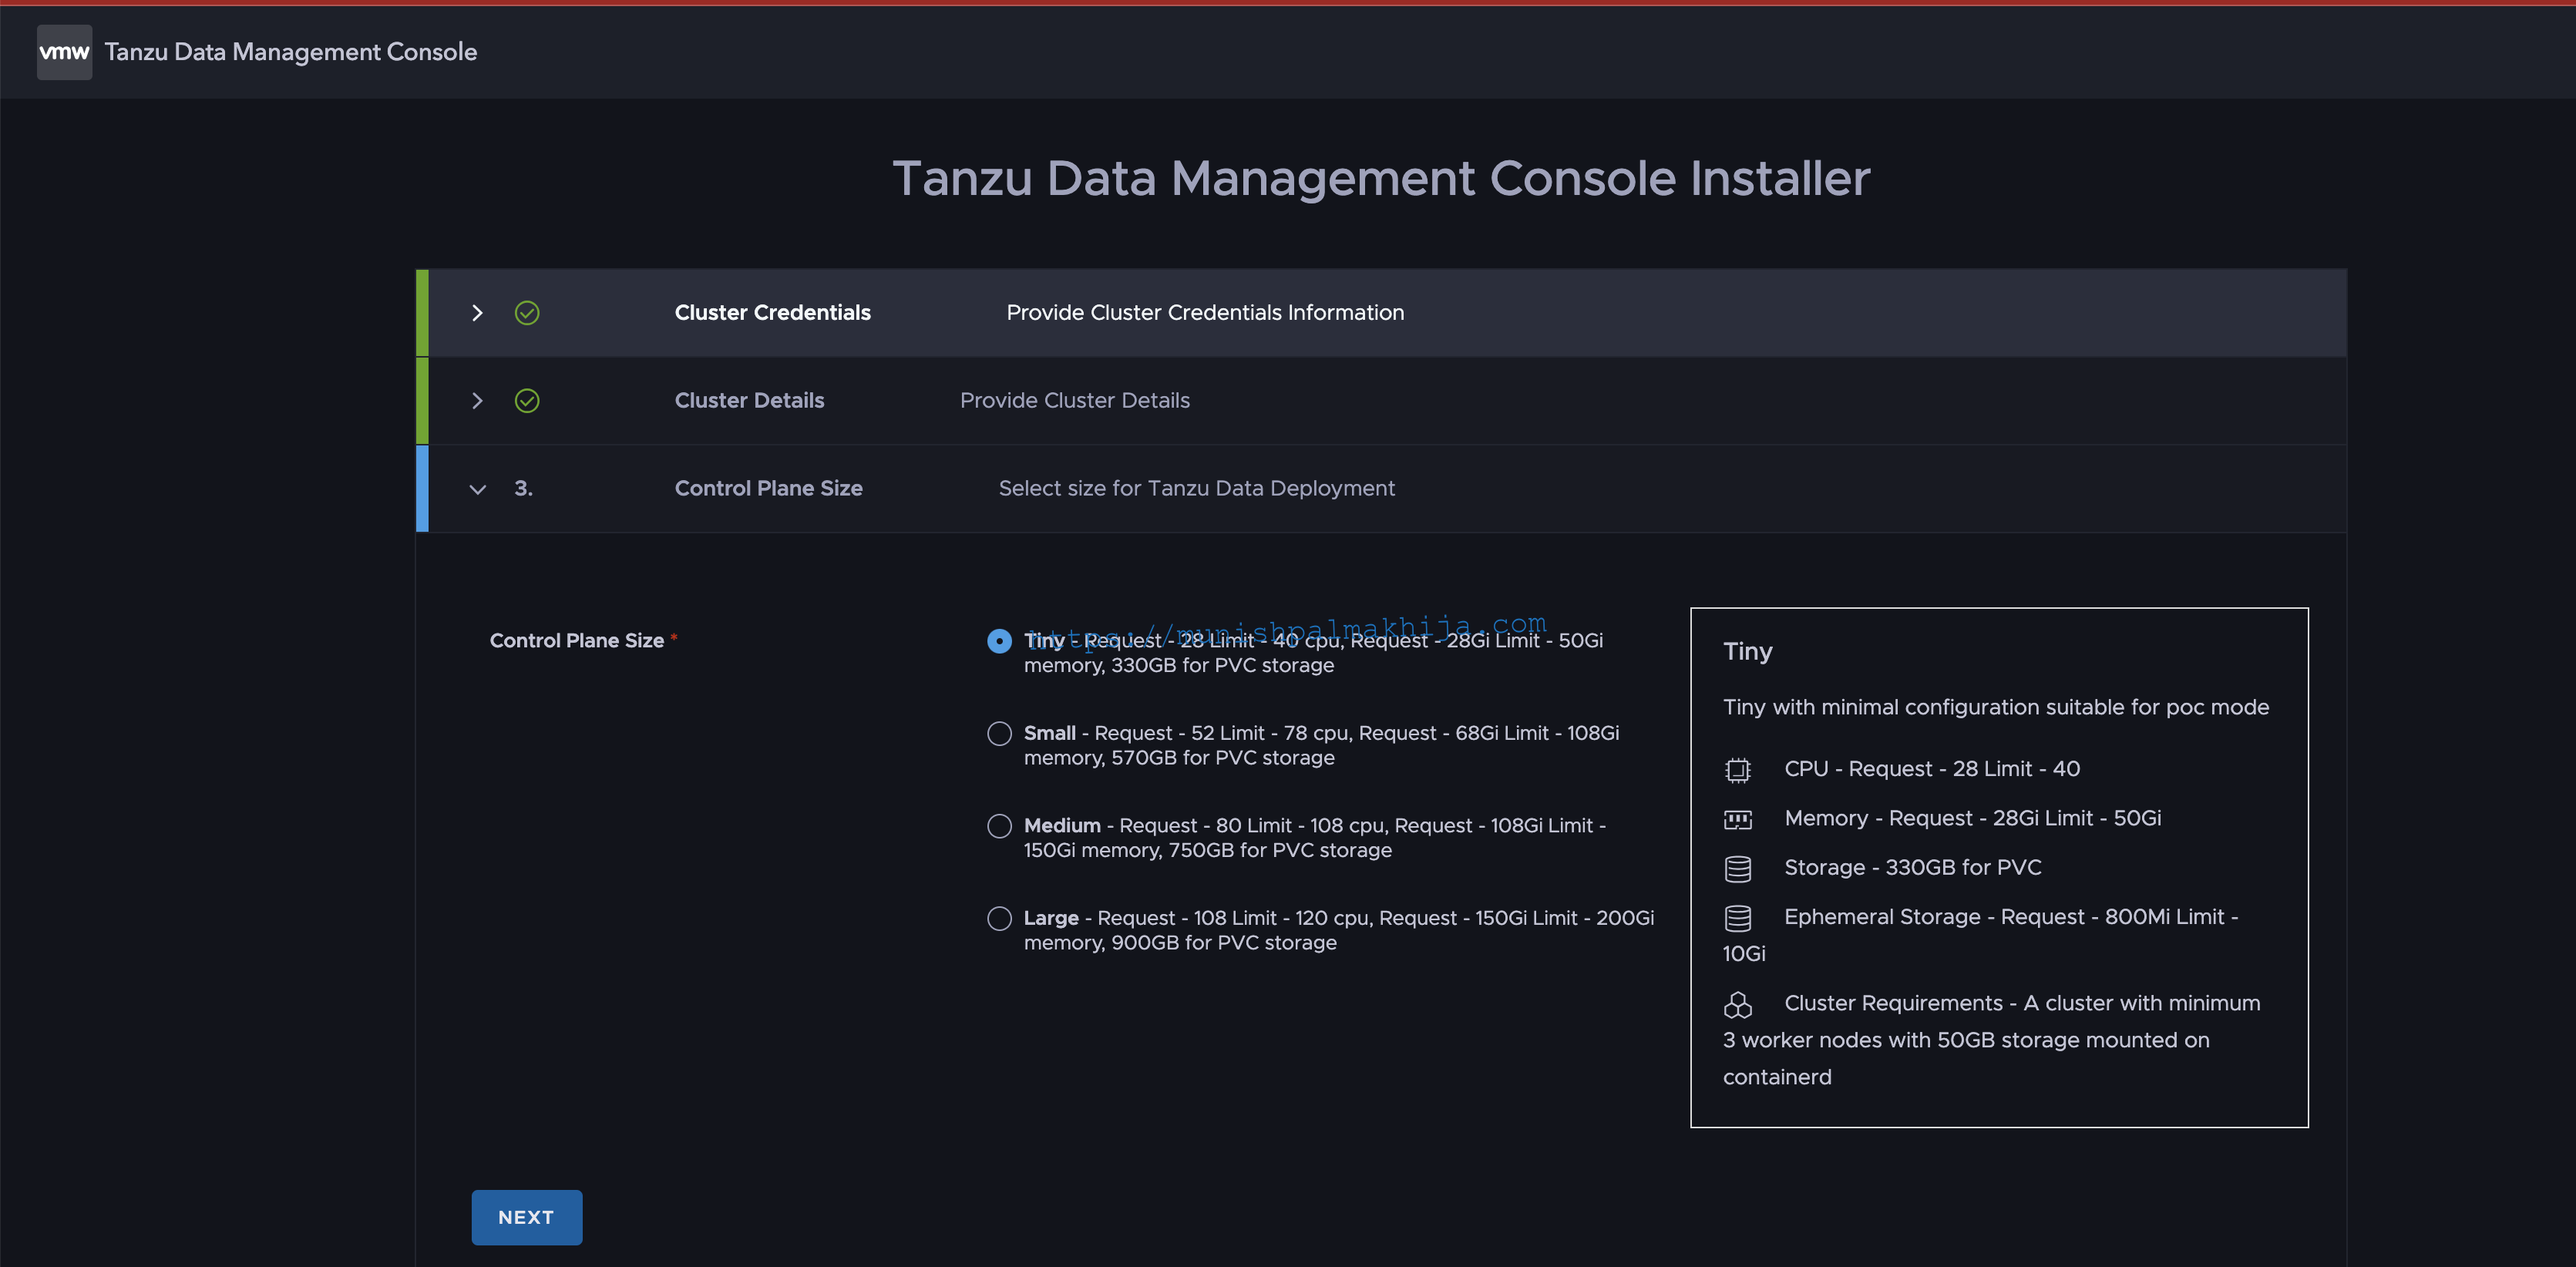Image resolution: width=2576 pixels, height=1267 pixels.
Task: Click 'Provide Cluster Credentials Information' text
Action: click(1205, 313)
